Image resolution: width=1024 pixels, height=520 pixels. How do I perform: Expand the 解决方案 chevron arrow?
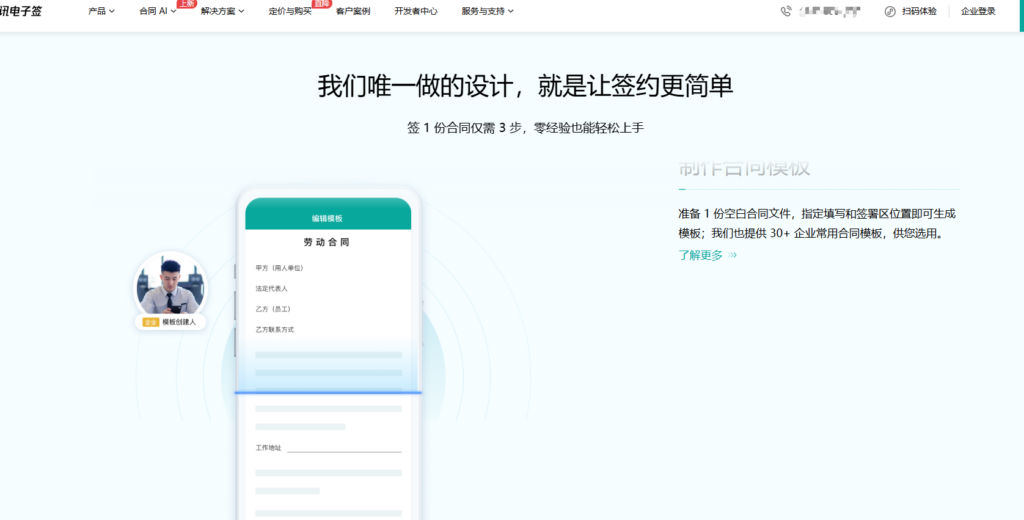pos(241,11)
